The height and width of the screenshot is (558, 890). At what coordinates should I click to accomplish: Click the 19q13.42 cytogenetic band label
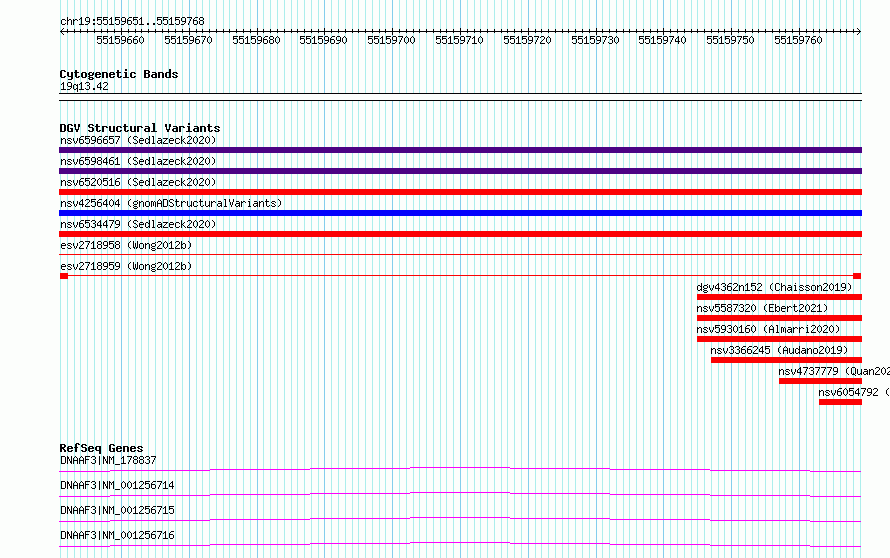[84, 86]
